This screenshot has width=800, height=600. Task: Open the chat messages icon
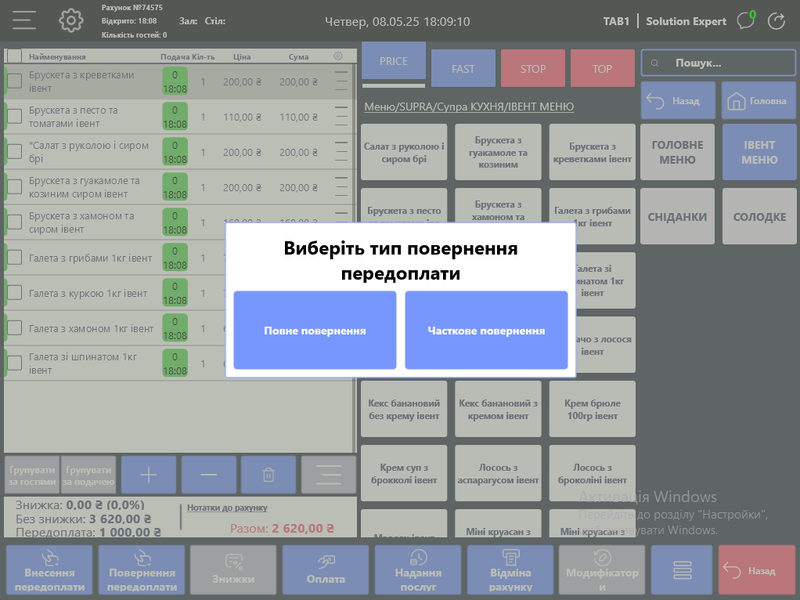[x=745, y=21]
